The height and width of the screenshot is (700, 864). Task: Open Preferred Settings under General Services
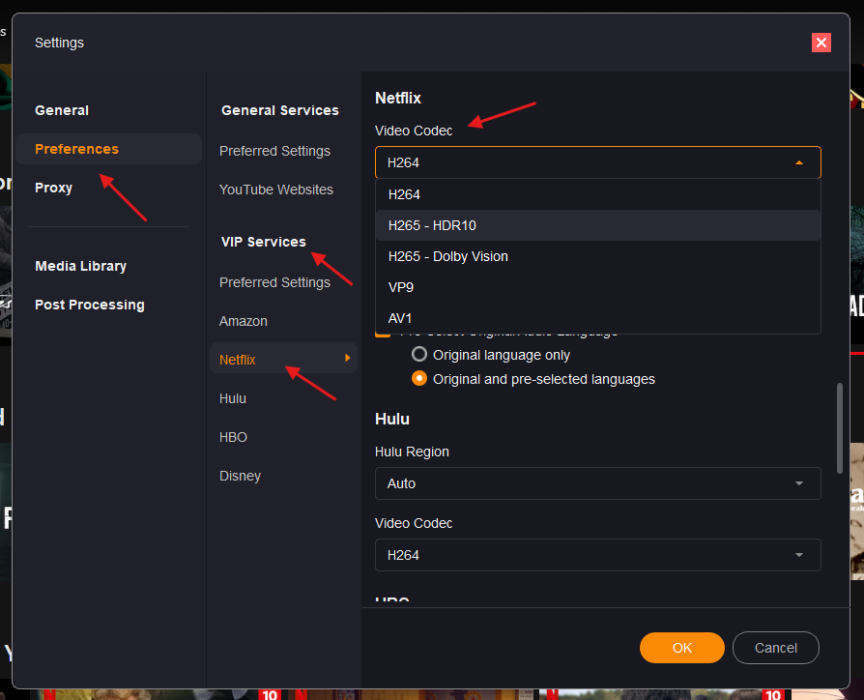pyautogui.click(x=274, y=151)
